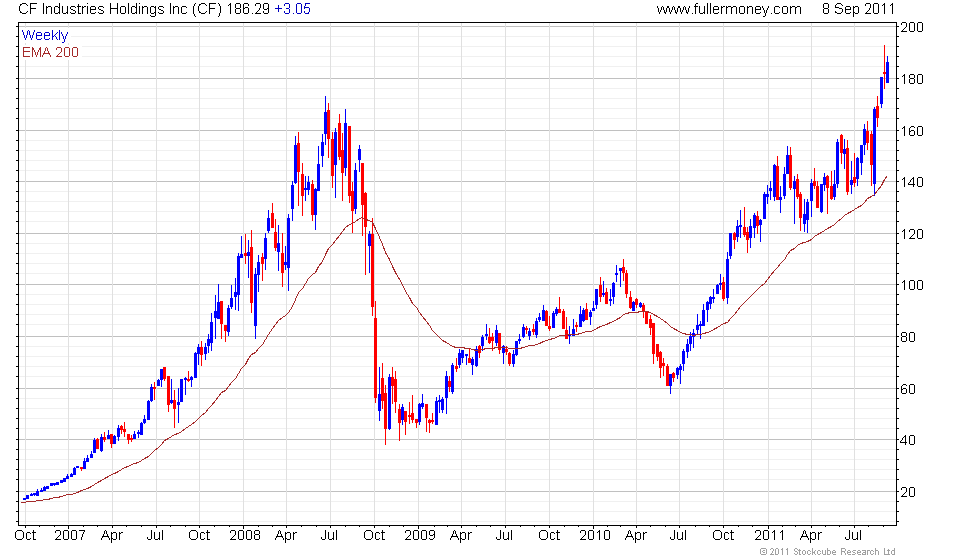The height and width of the screenshot is (560, 980).
Task: Click the 60 price axis label
Action: pyautogui.click(x=908, y=389)
